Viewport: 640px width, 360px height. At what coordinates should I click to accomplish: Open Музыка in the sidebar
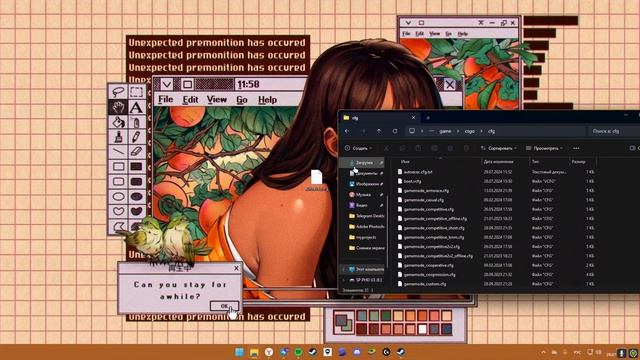364,194
